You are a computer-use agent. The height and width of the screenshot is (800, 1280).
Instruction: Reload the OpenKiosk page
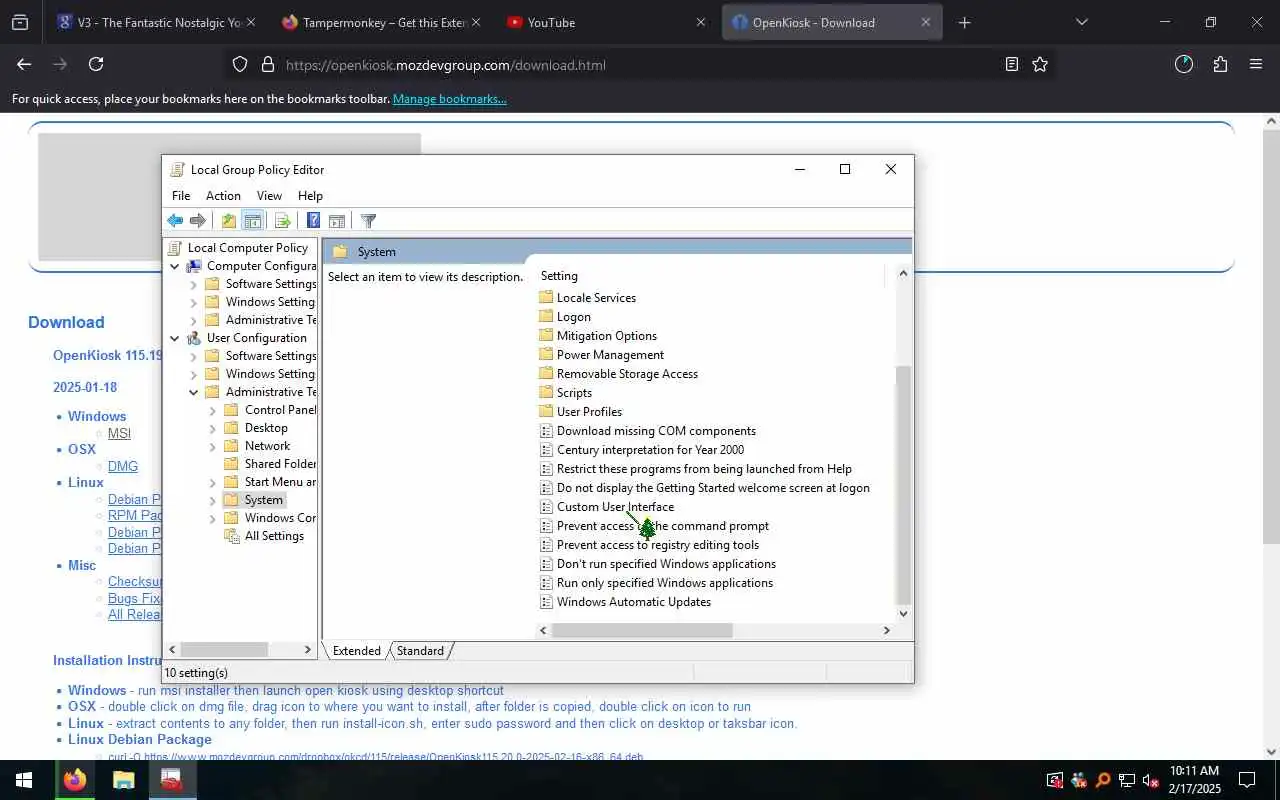point(96,64)
